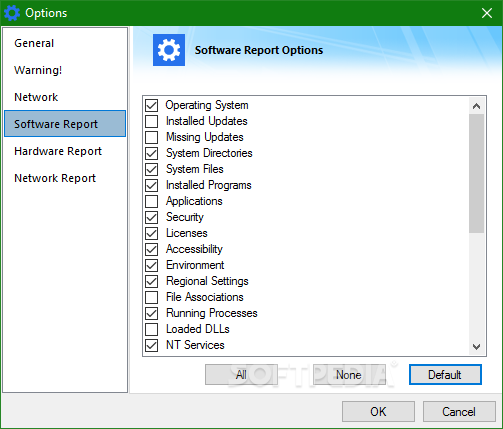Disable the Security checkbox
The height and width of the screenshot is (429, 503).
(x=152, y=217)
